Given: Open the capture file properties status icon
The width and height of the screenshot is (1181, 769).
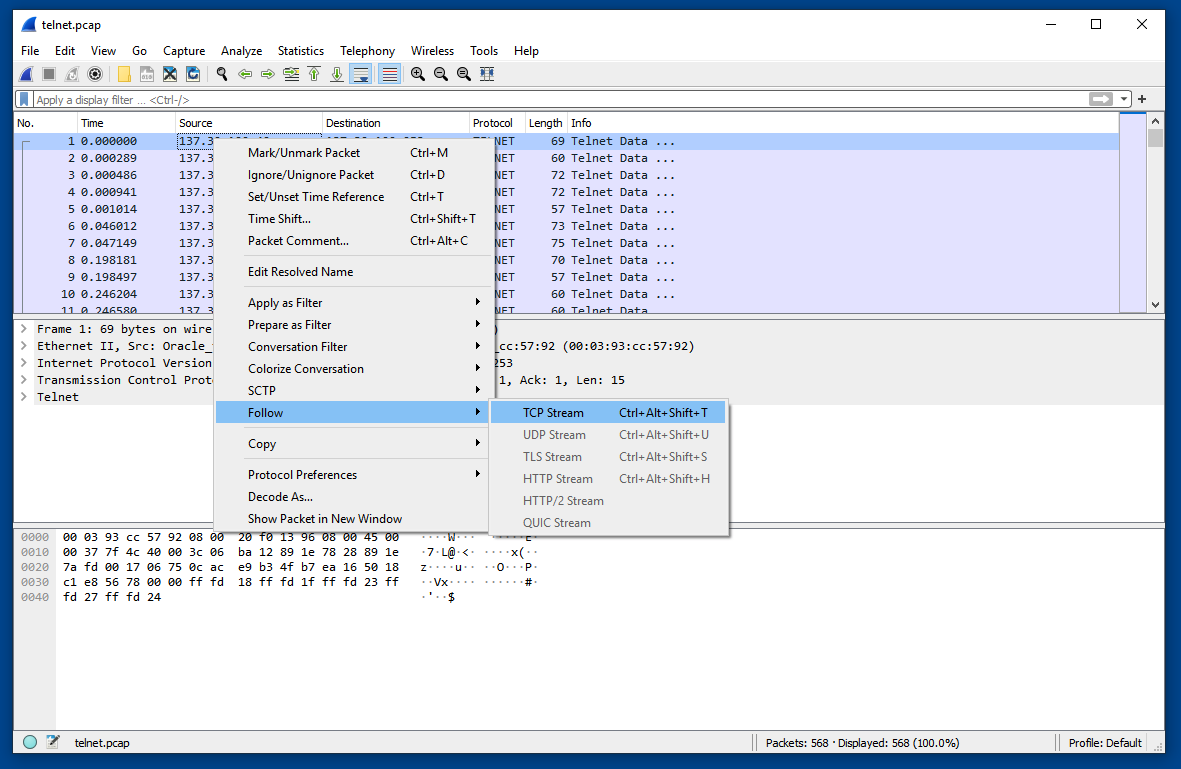Looking at the screenshot, I should click(x=53, y=743).
